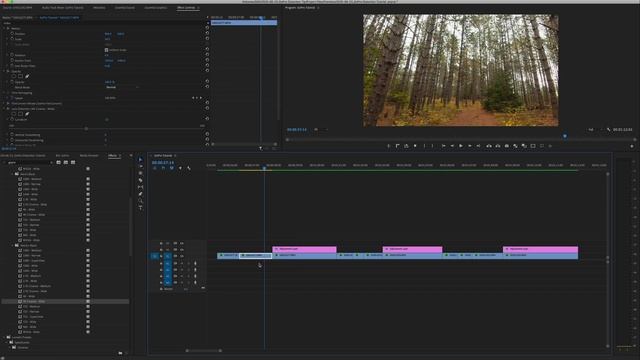Image resolution: width=640 pixels, height=360 pixels.
Task: Select the Track Select Forward tool
Action: [x=140, y=167]
